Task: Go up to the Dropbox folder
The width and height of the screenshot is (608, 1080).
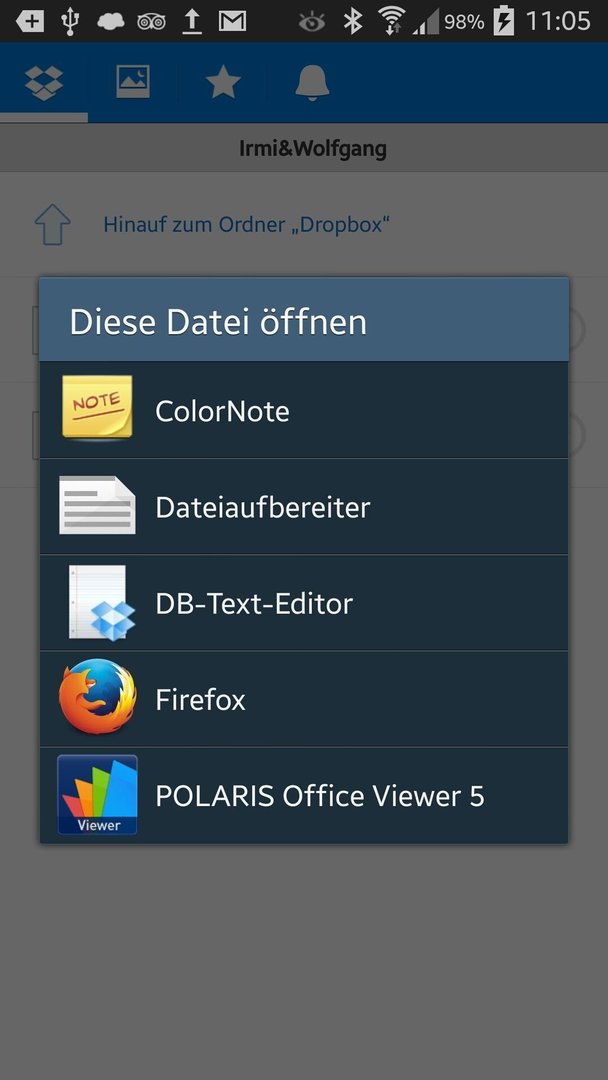Action: click(247, 225)
